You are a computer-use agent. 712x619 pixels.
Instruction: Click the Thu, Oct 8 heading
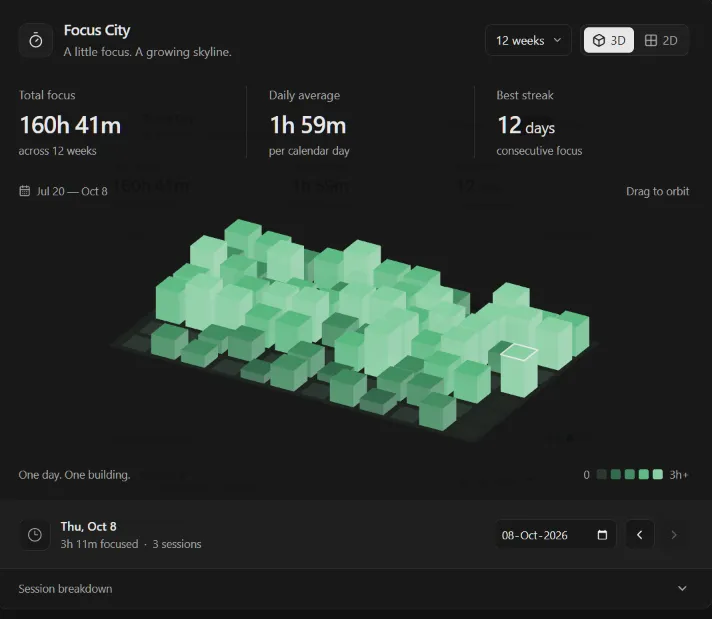[89, 526]
